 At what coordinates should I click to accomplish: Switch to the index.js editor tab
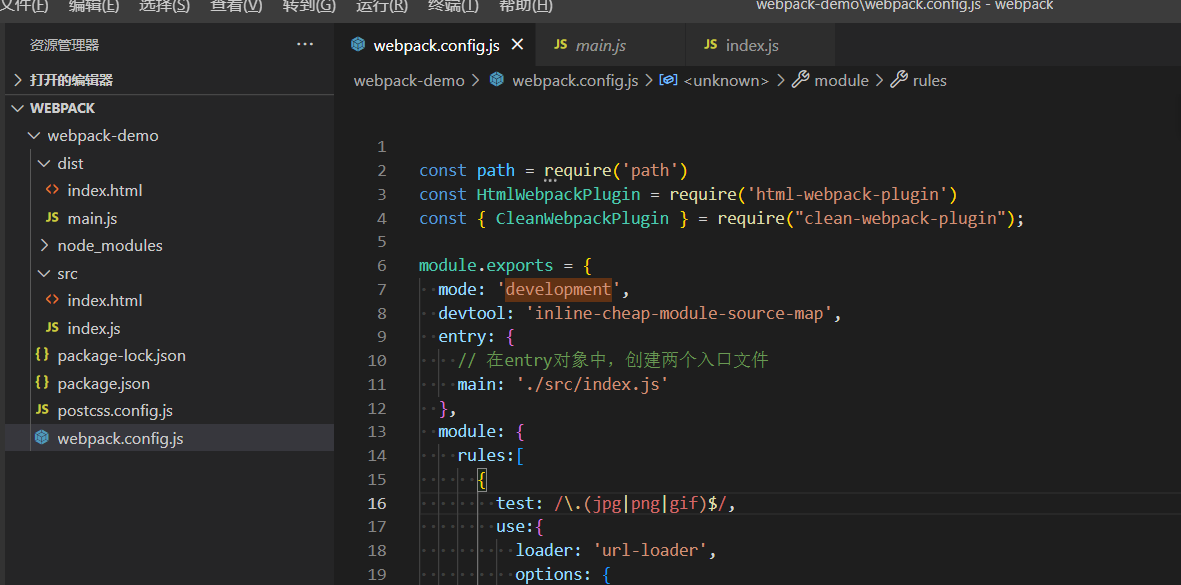(x=761, y=45)
